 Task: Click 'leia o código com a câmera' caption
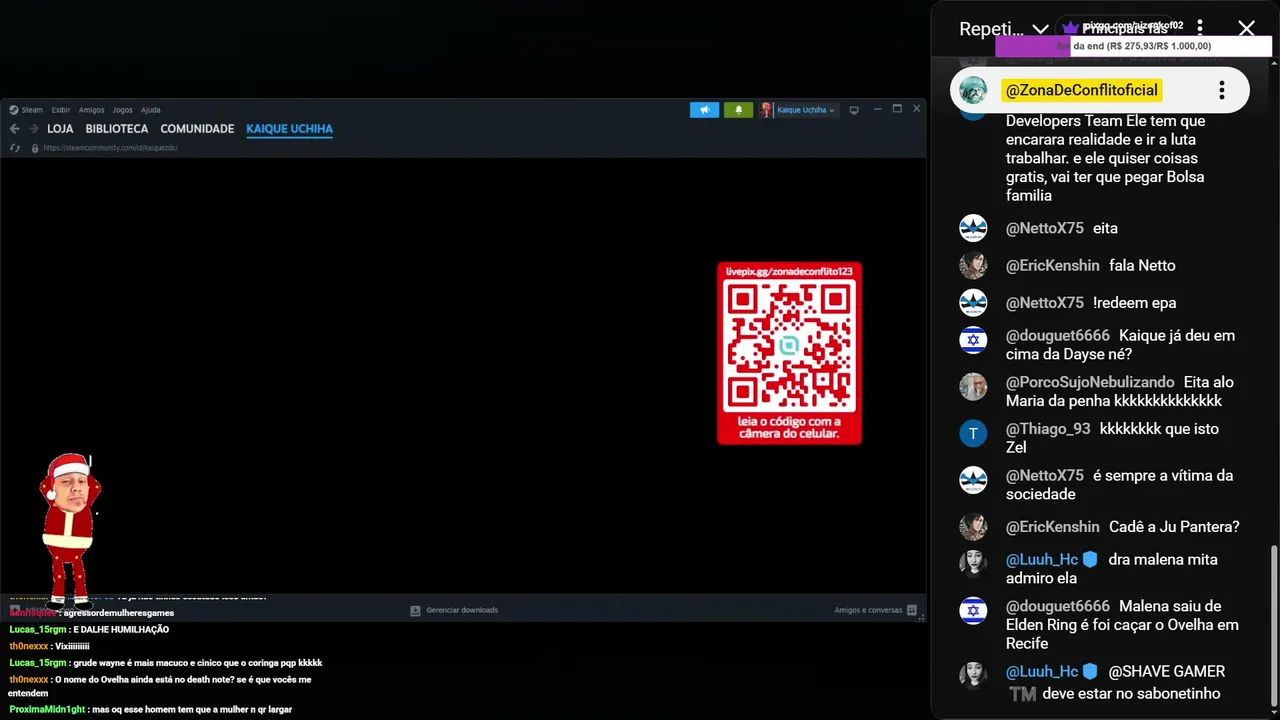789,428
